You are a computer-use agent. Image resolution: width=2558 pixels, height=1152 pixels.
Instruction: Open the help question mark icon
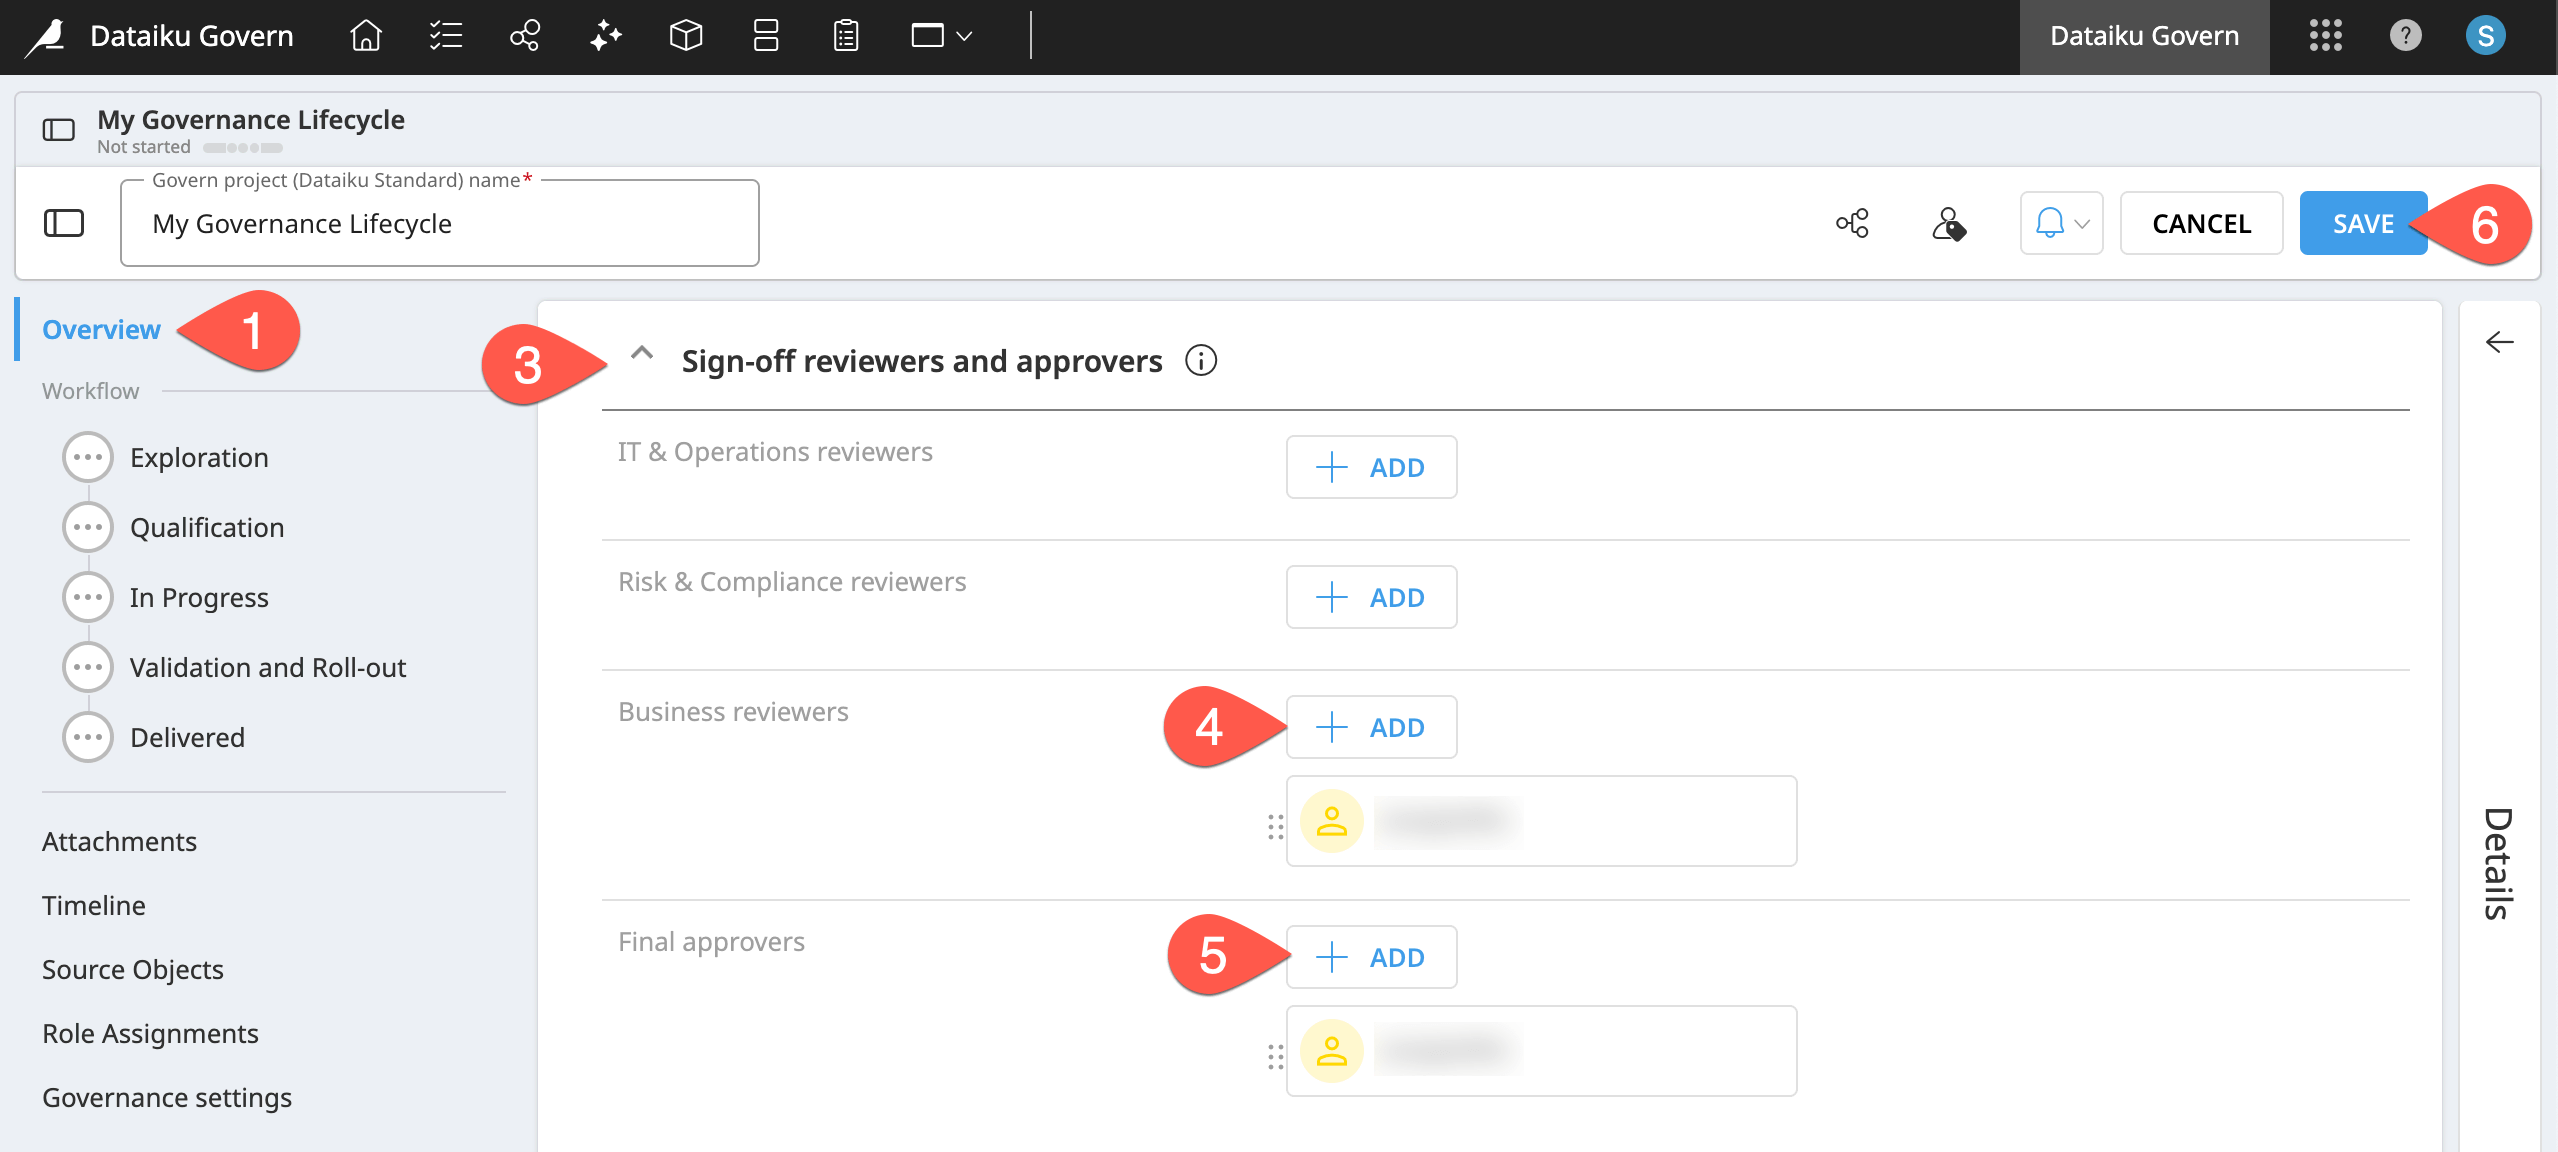[2405, 36]
